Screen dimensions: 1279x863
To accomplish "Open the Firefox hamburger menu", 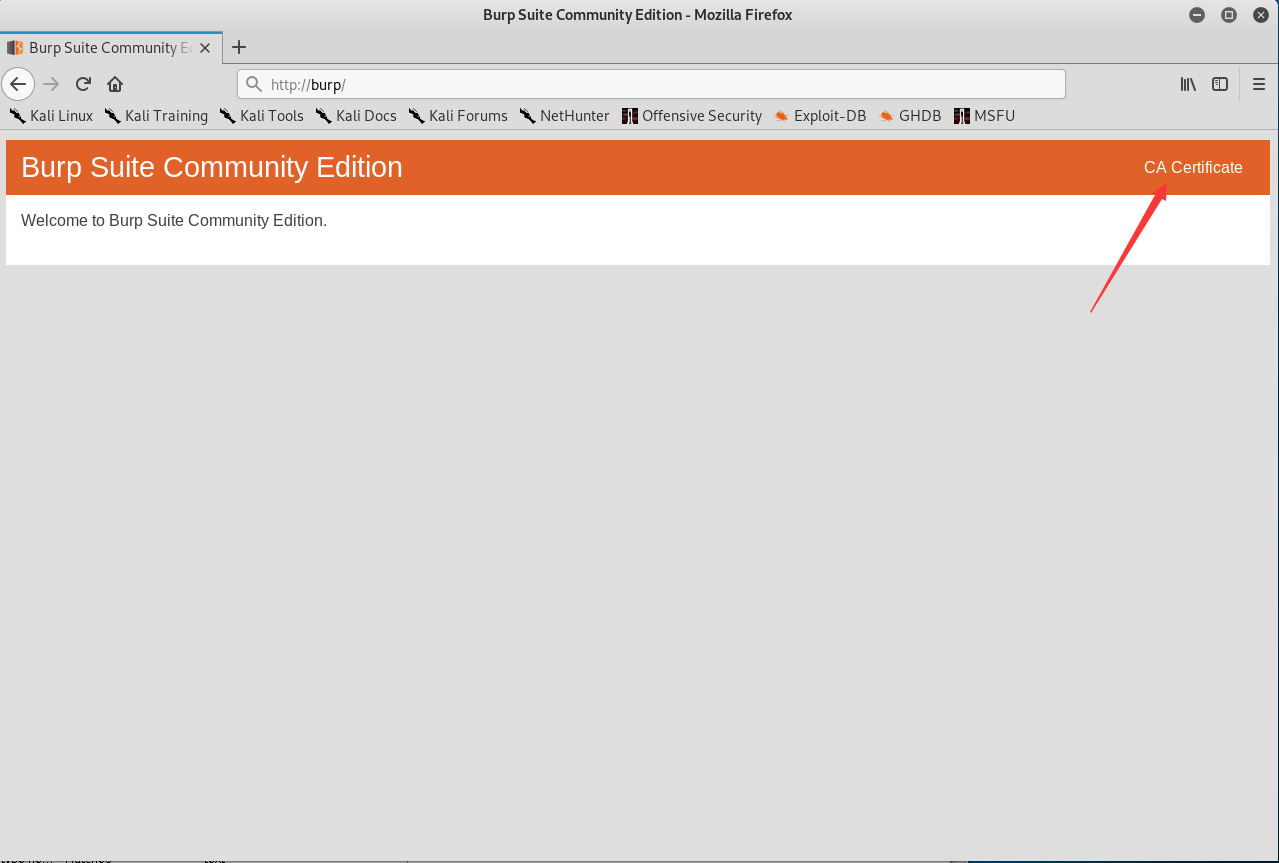I will pos(1259,84).
